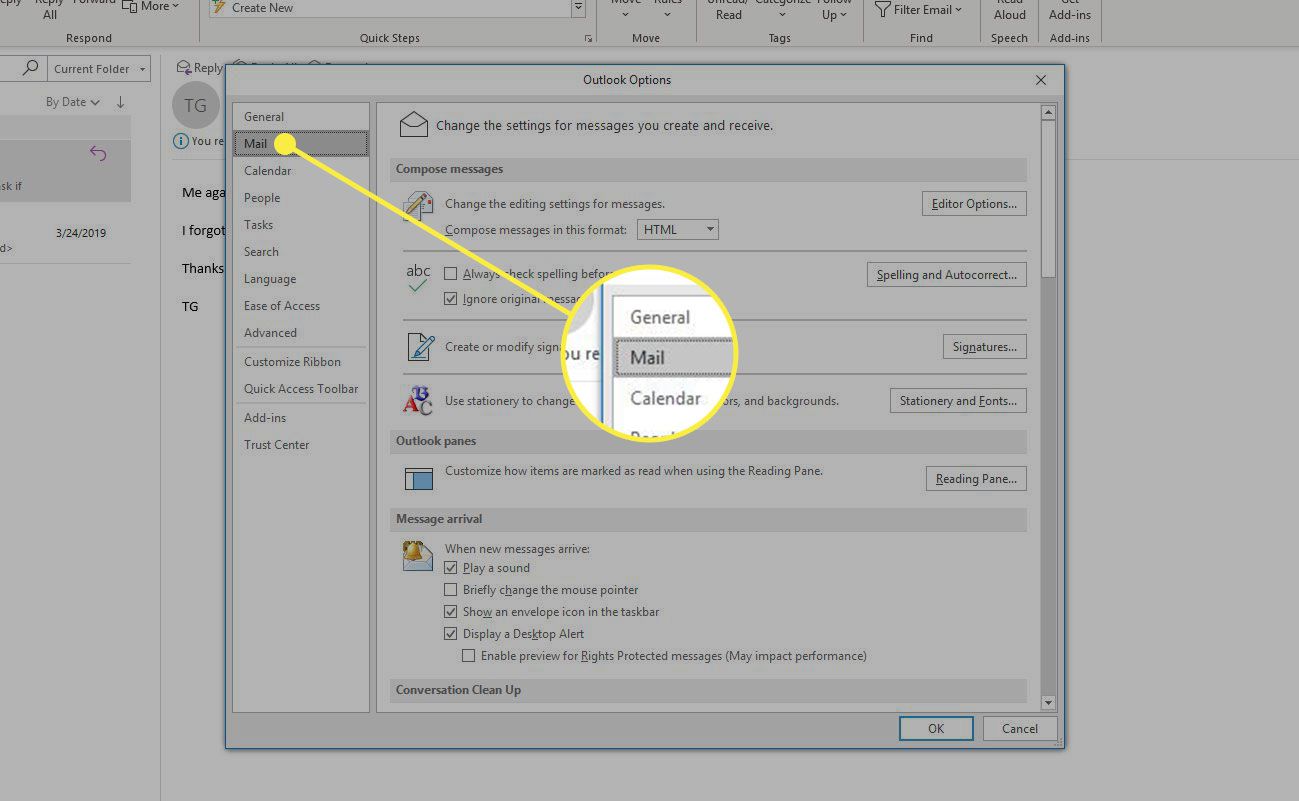Click the Reading Pane button
Screen dimensions: 1299x801
click(x=976, y=479)
